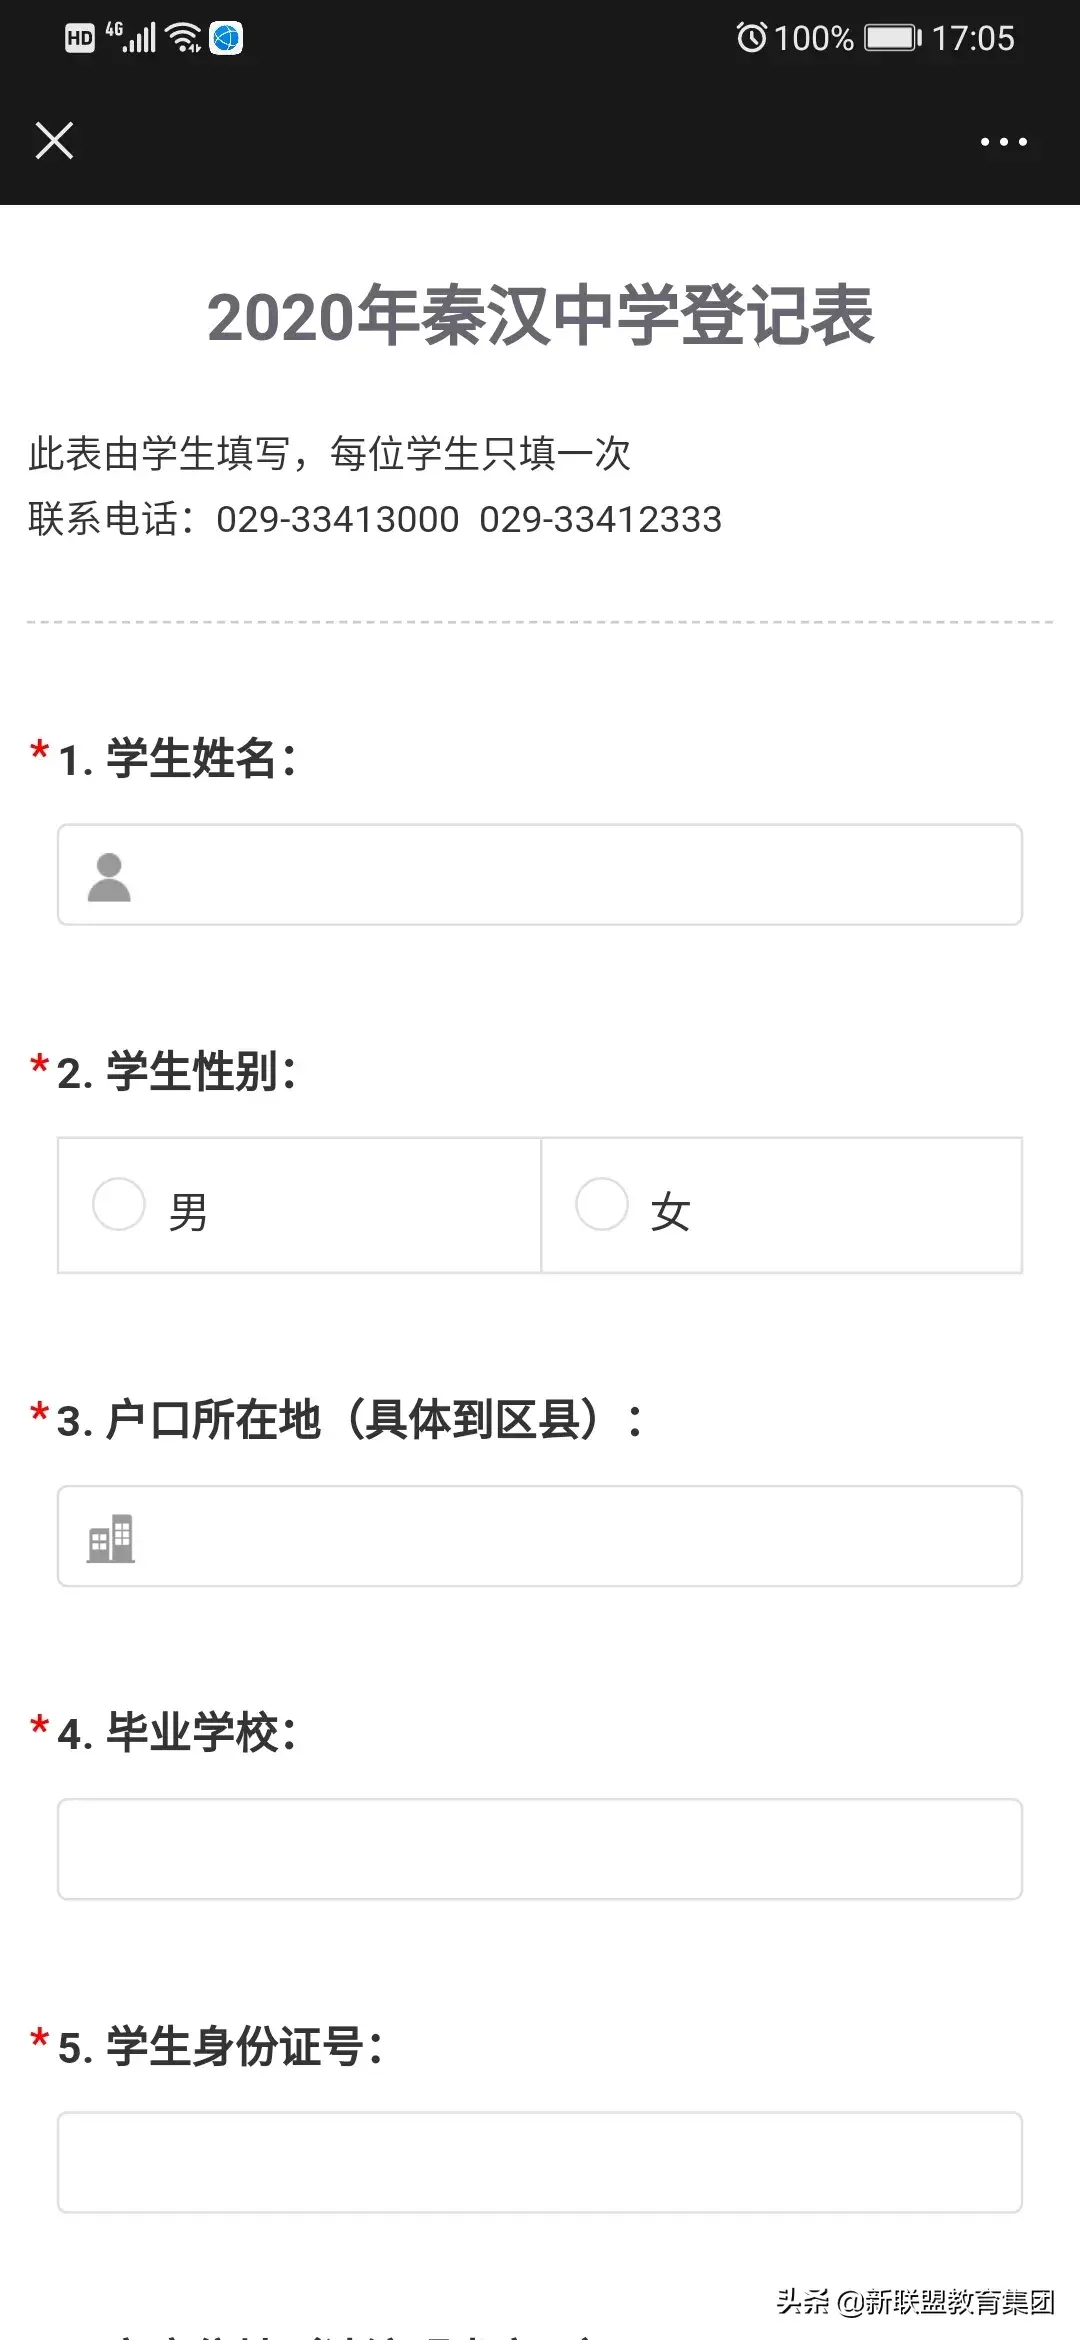Viewport: 1080px width, 2340px height.
Task: Click into the 毕业学校 input box
Action: point(540,1849)
